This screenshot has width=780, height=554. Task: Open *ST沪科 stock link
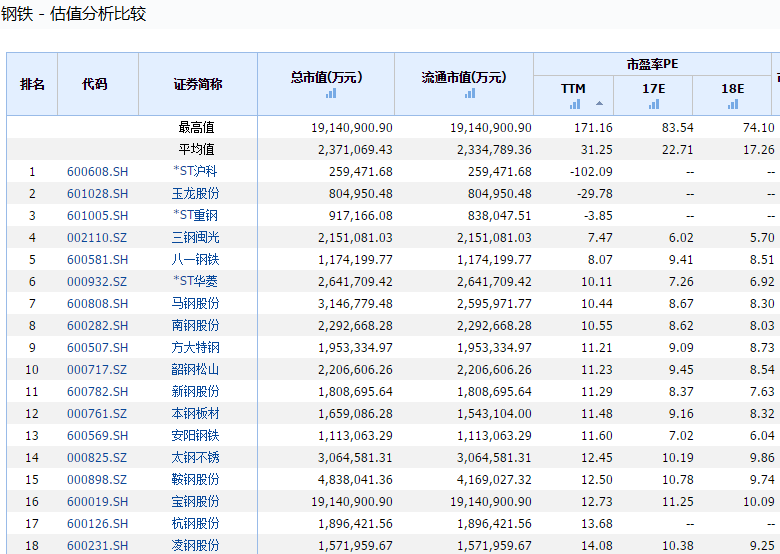point(195,171)
